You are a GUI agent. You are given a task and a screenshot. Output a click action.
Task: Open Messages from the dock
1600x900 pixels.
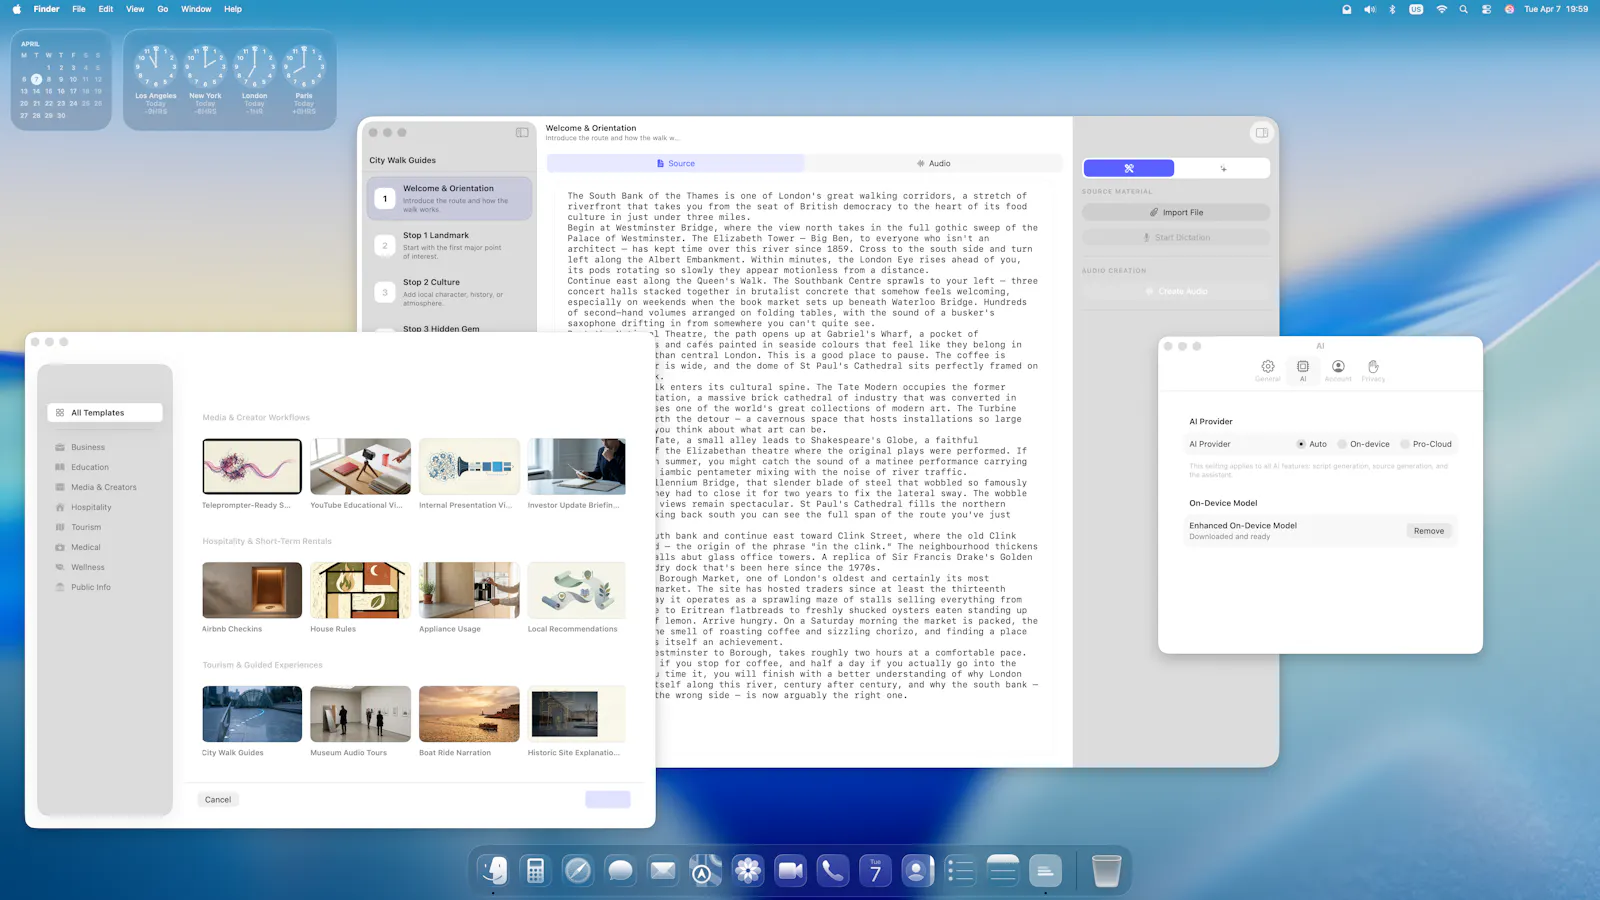point(620,870)
